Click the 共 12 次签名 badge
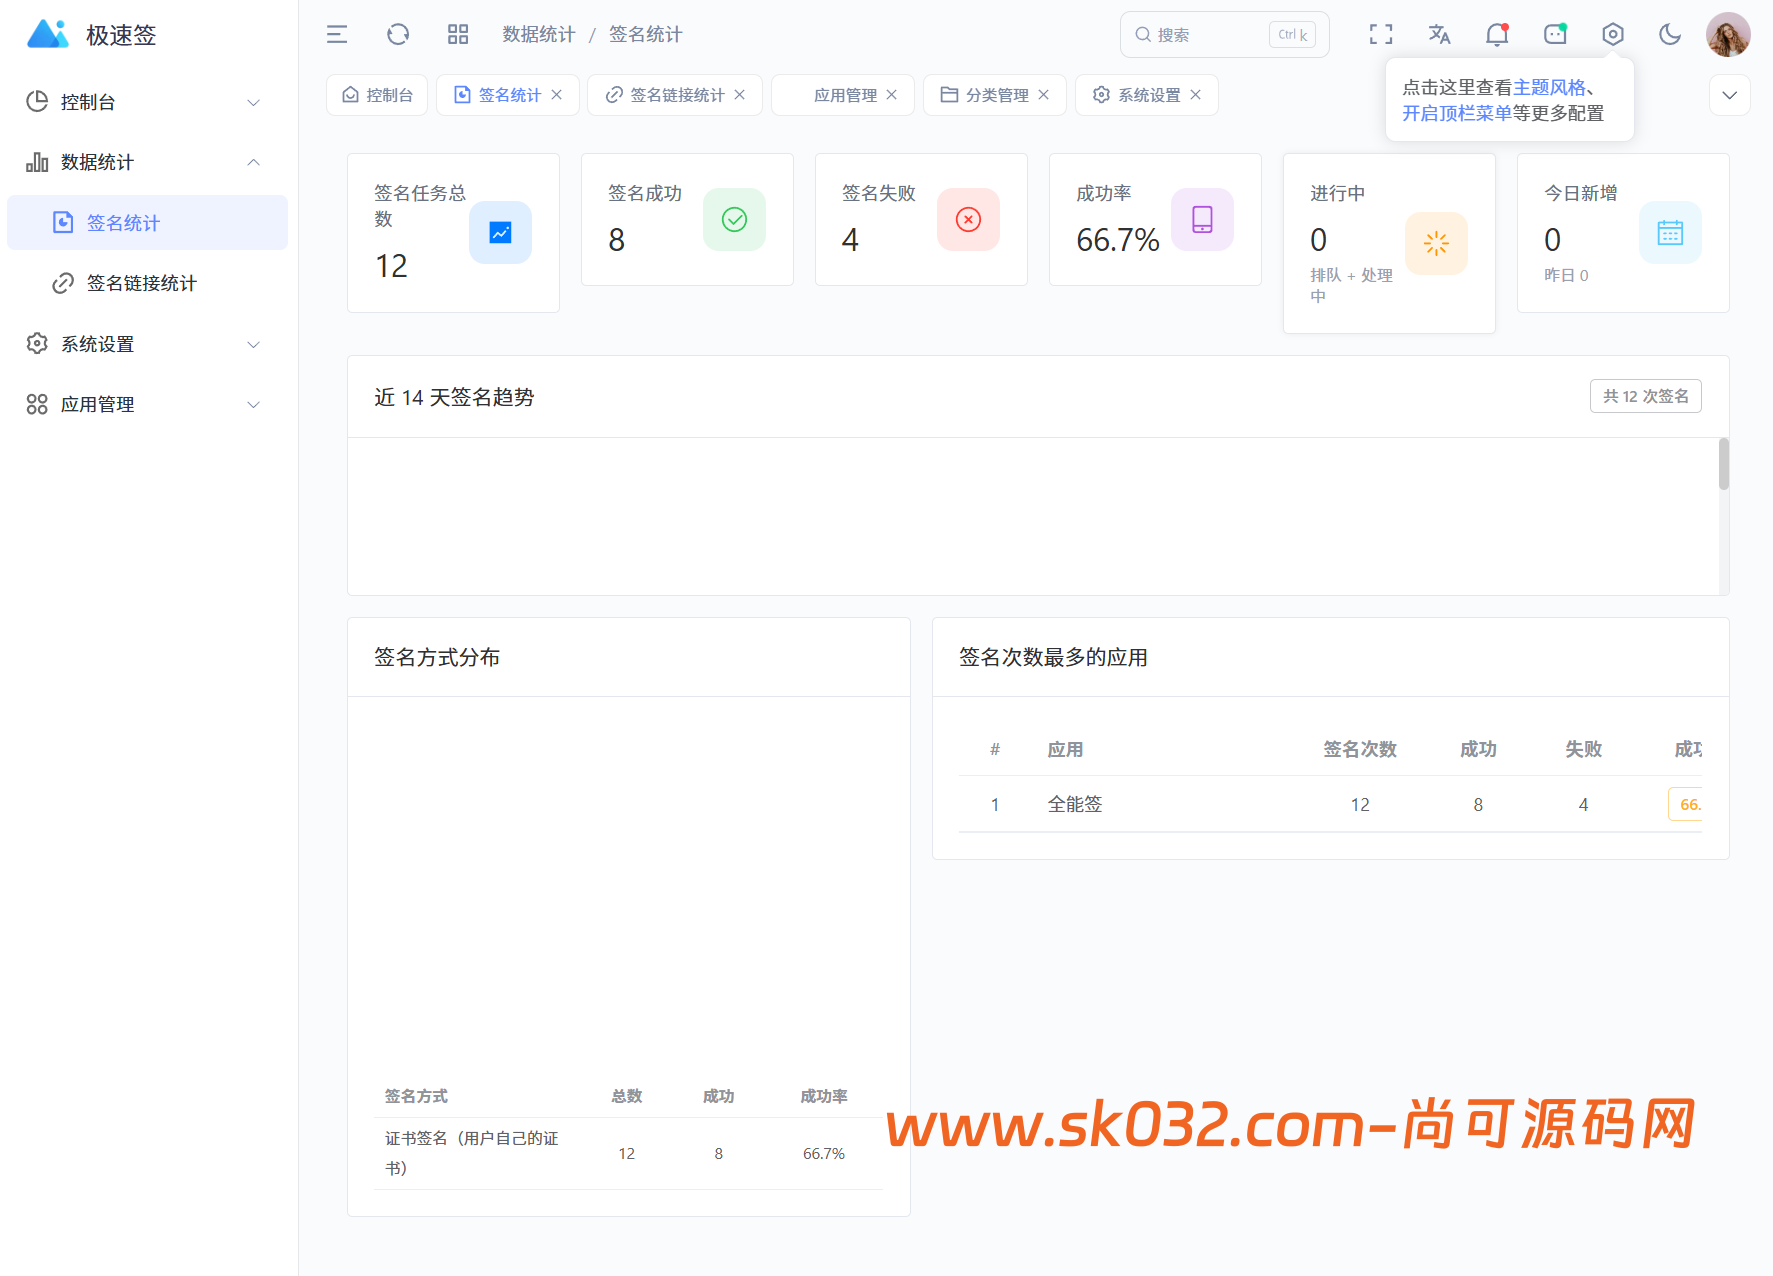Screen dimensions: 1773x1276 click(x=1646, y=396)
